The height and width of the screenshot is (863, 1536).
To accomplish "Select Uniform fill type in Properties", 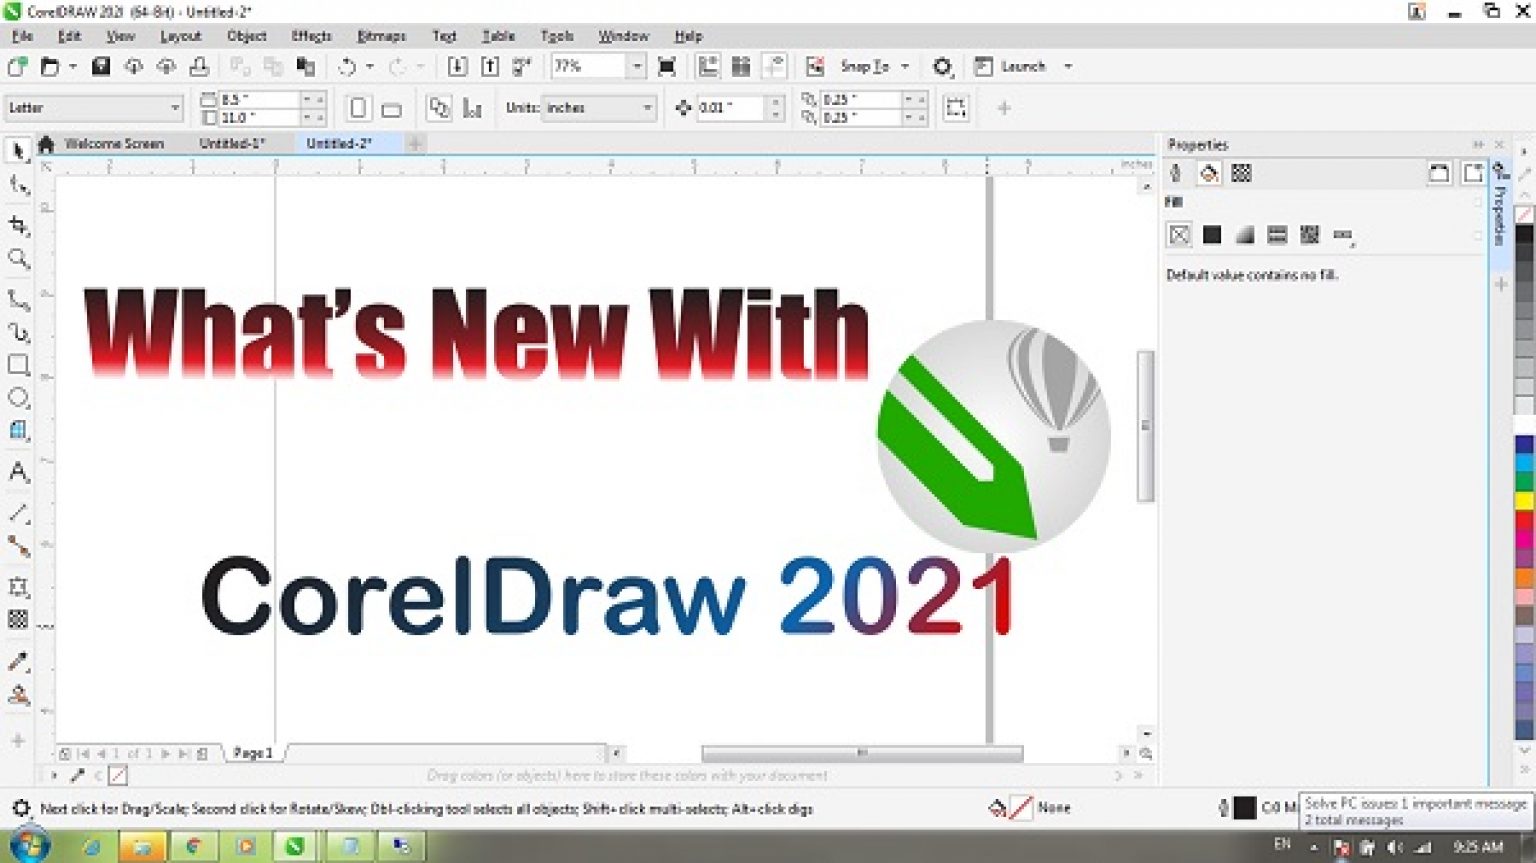I will (x=1212, y=235).
